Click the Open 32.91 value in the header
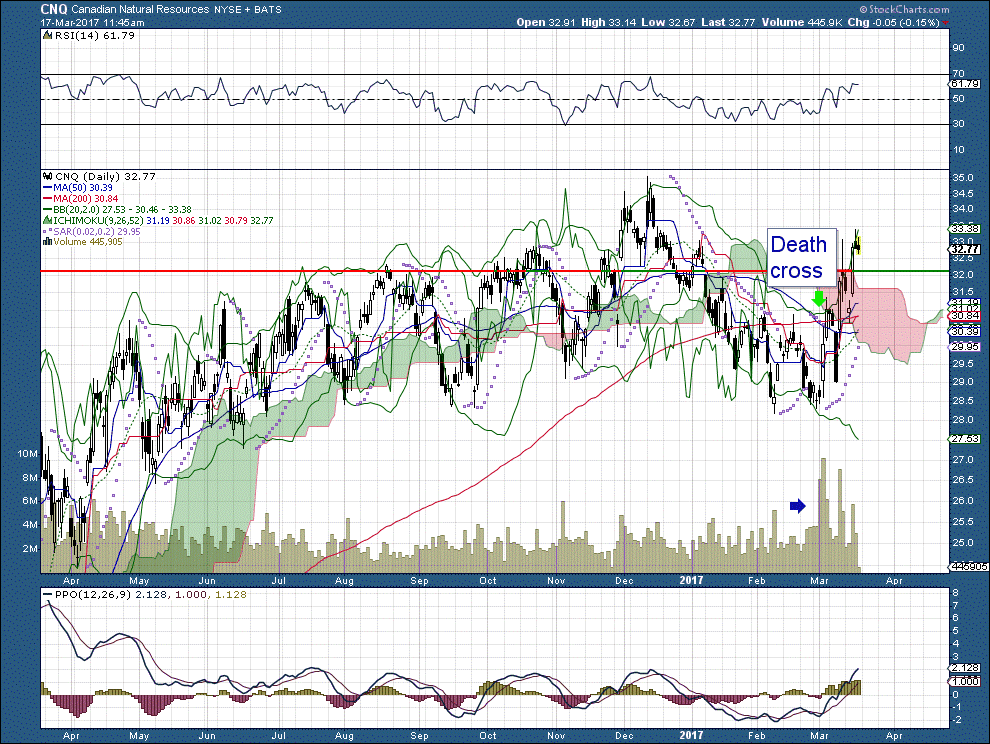The image size is (990, 744). [x=546, y=22]
